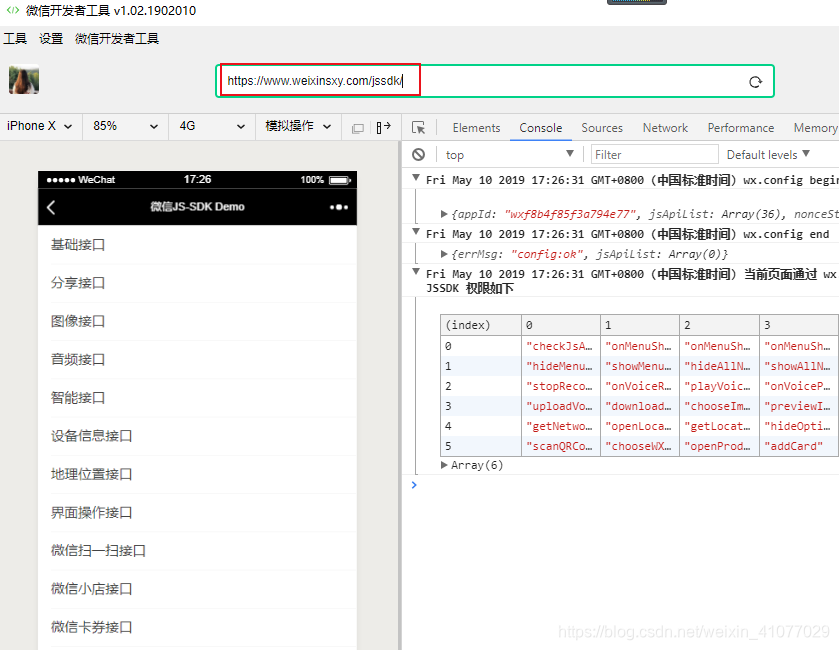
Task: Click the detach devtools panel icon
Action: click(x=384, y=127)
